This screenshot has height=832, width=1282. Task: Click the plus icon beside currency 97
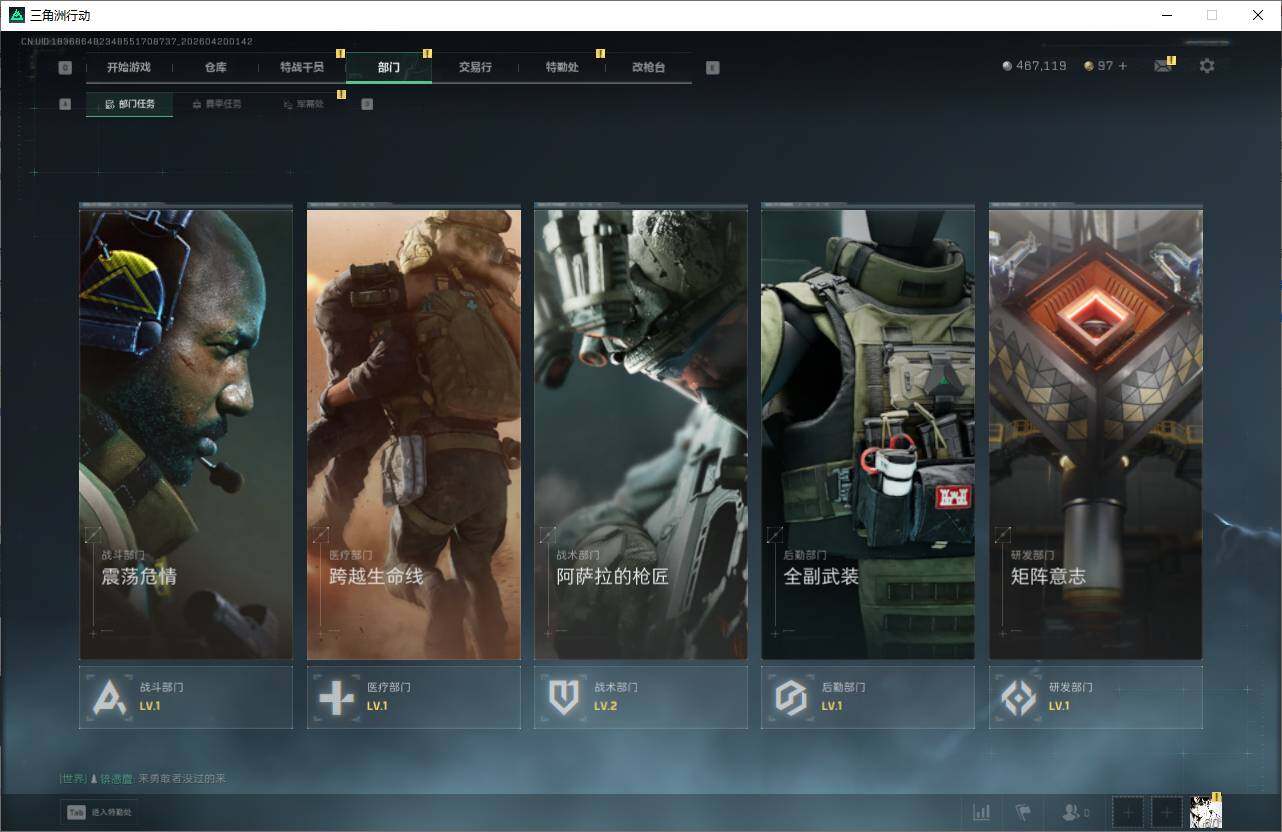(1123, 66)
